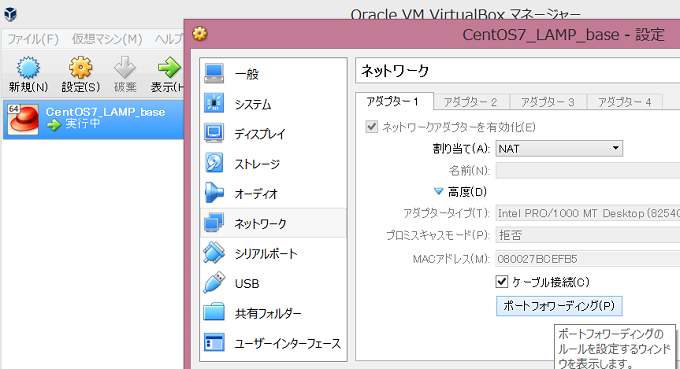The height and width of the screenshot is (369, 680).
Task: Click the 実行中 status text
Action: pos(83,124)
